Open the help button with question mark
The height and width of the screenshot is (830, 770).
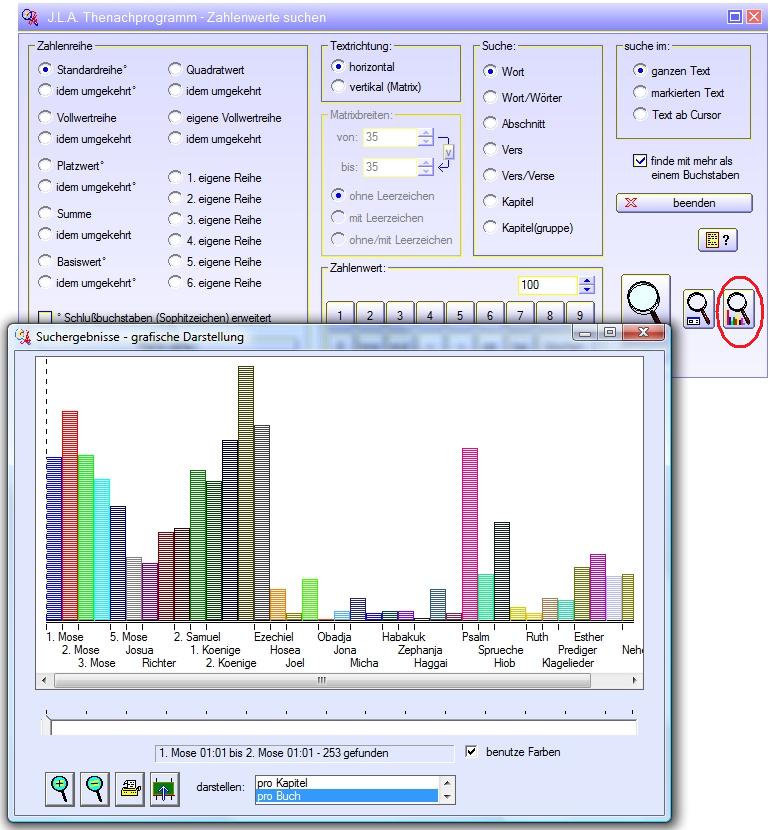[x=716, y=240]
